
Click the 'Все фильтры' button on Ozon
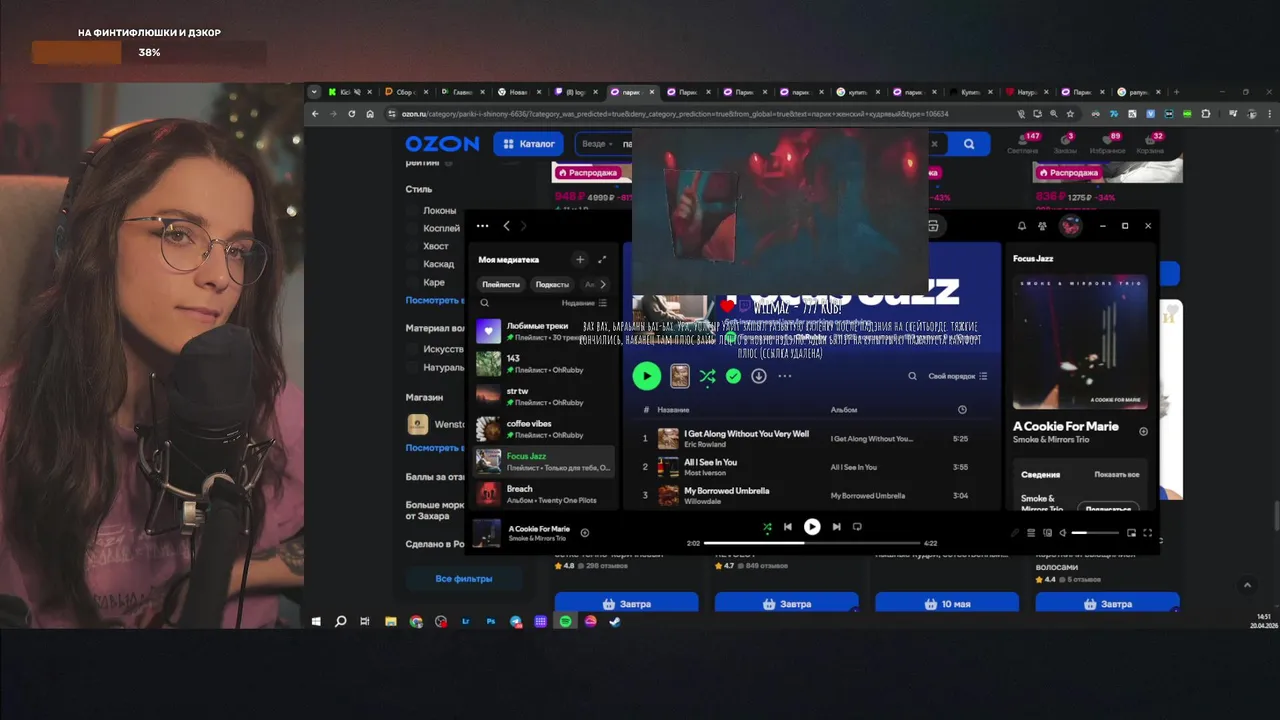(464, 578)
